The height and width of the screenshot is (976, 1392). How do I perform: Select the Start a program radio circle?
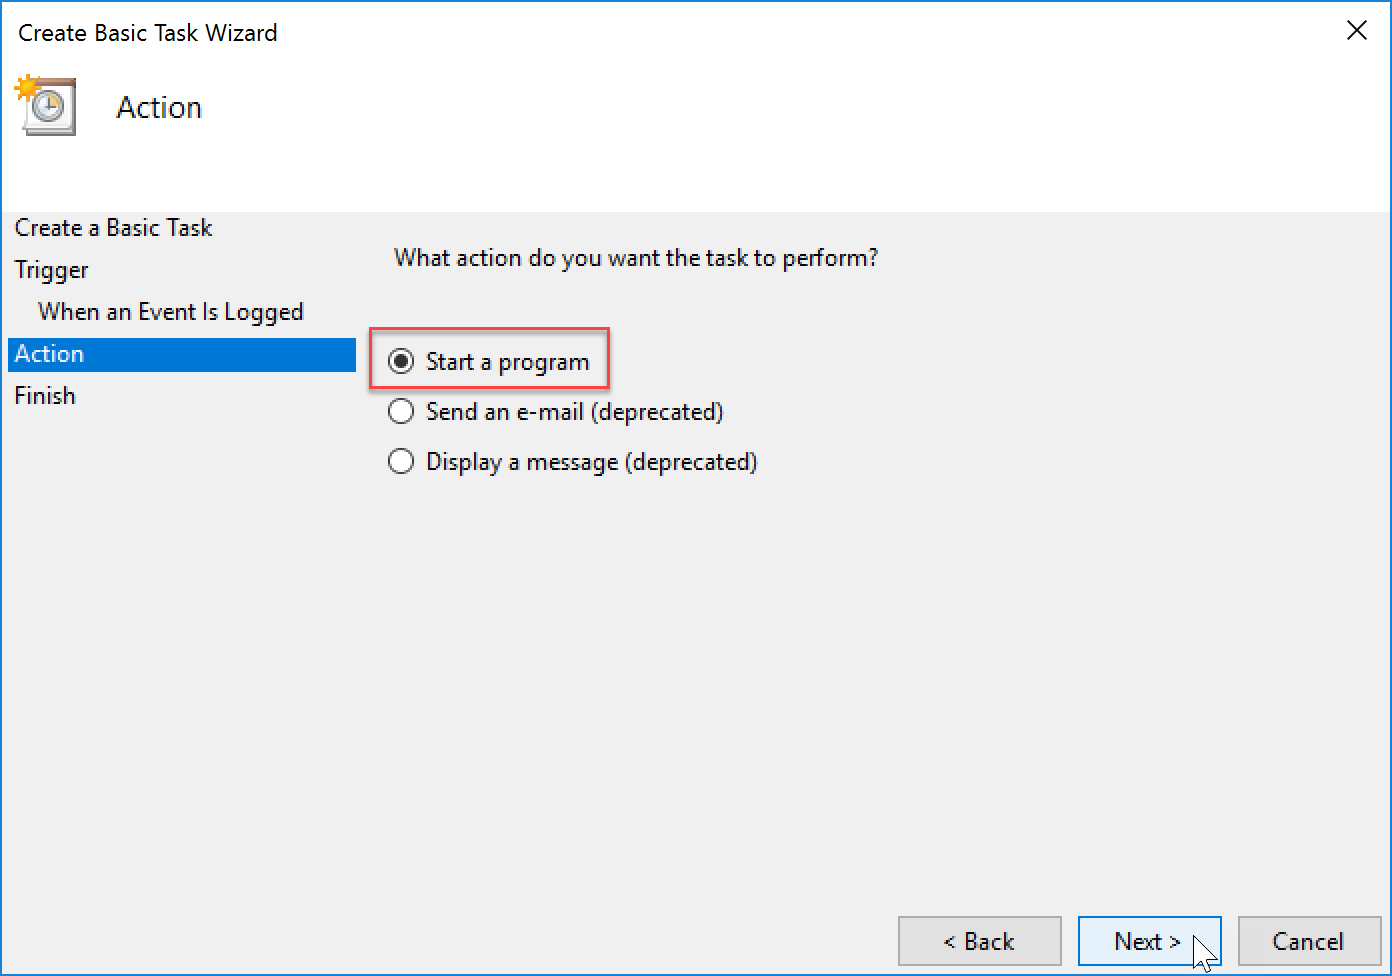pos(401,361)
